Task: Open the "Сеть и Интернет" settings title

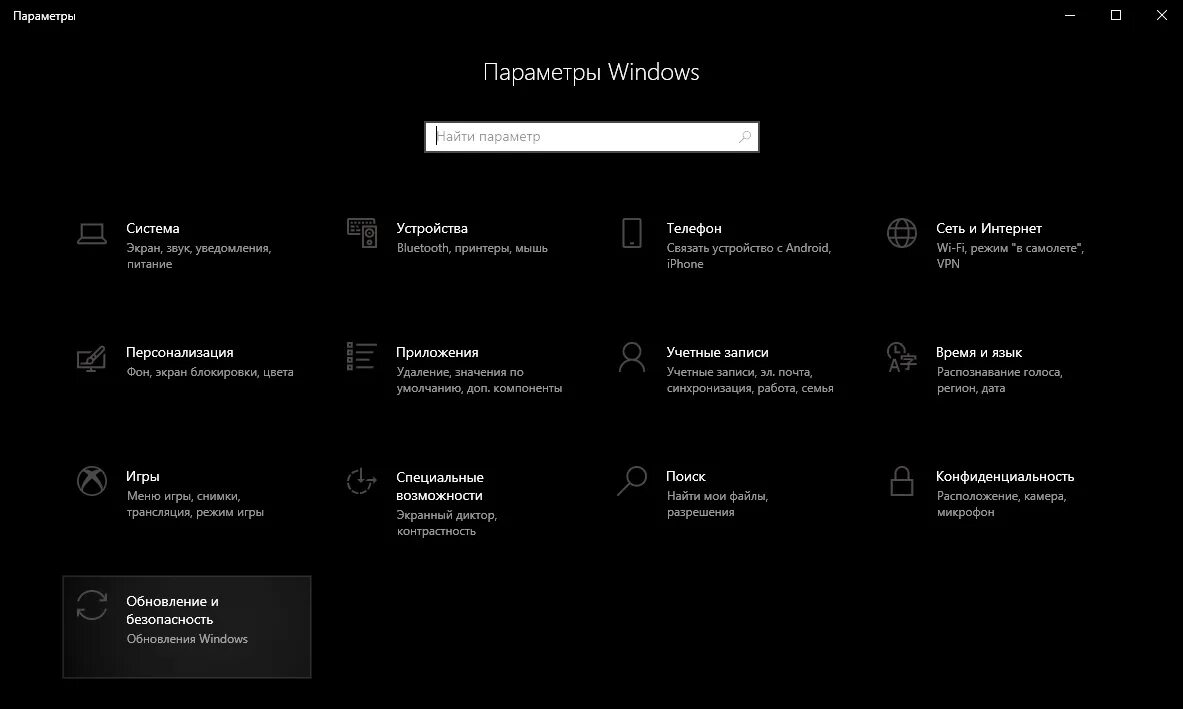Action: click(x=988, y=228)
